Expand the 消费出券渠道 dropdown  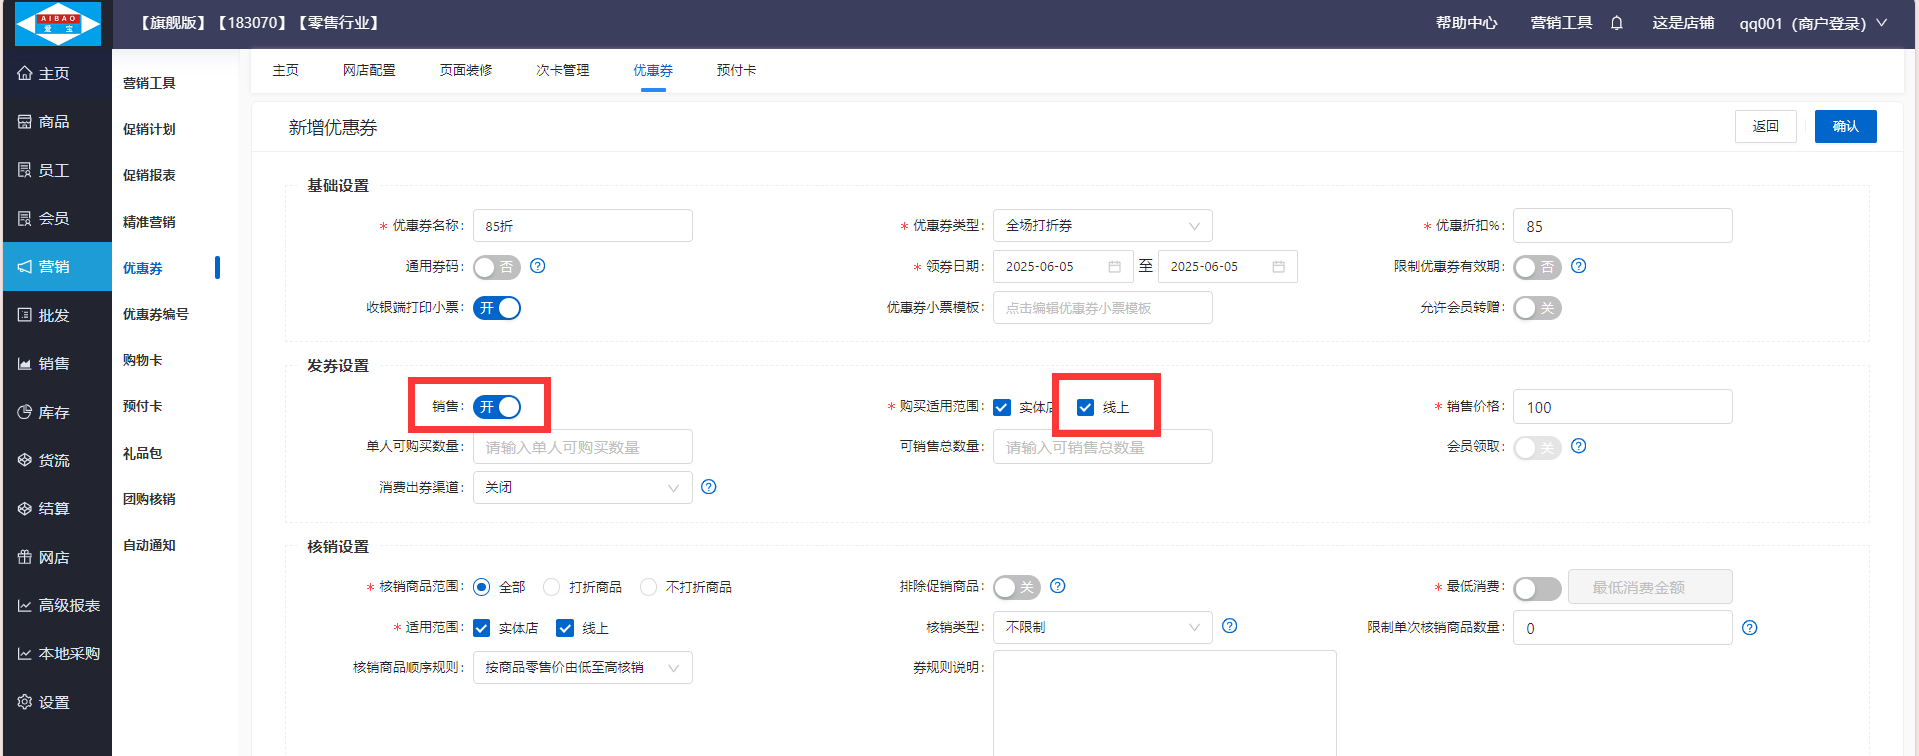(582, 488)
